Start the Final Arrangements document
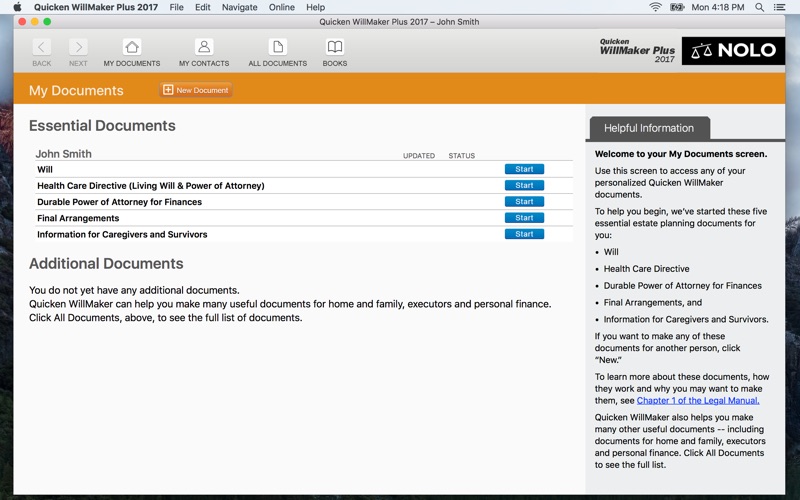The width and height of the screenshot is (800, 500). (x=524, y=218)
